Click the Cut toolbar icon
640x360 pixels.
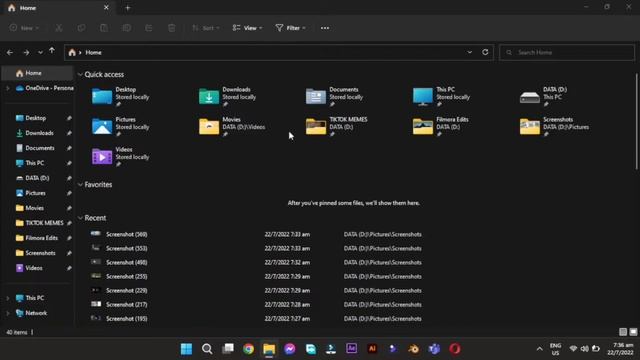tap(59, 28)
